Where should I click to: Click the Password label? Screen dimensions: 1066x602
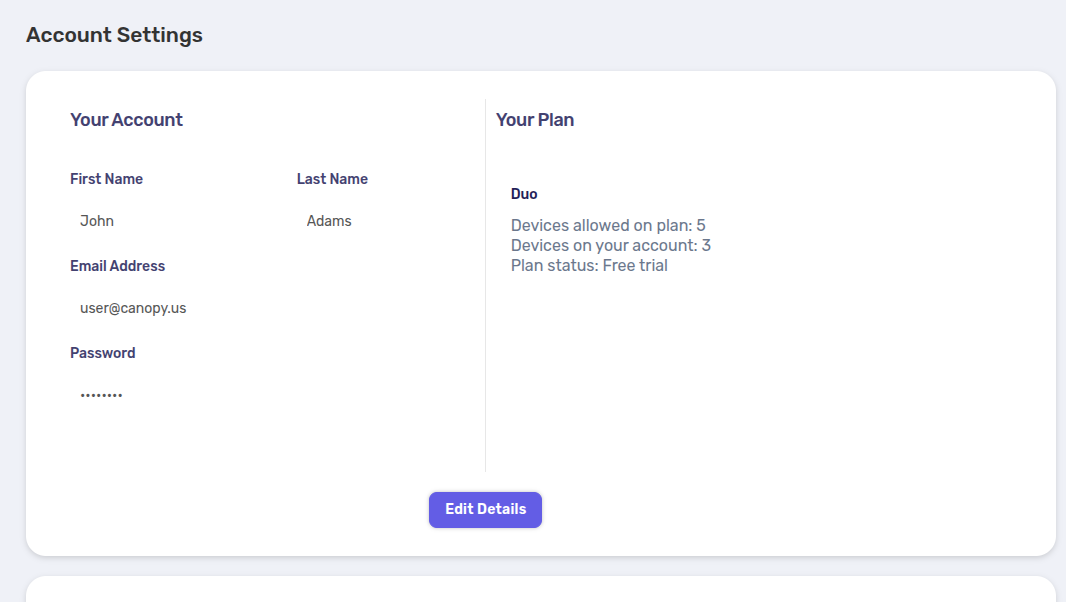[103, 353]
